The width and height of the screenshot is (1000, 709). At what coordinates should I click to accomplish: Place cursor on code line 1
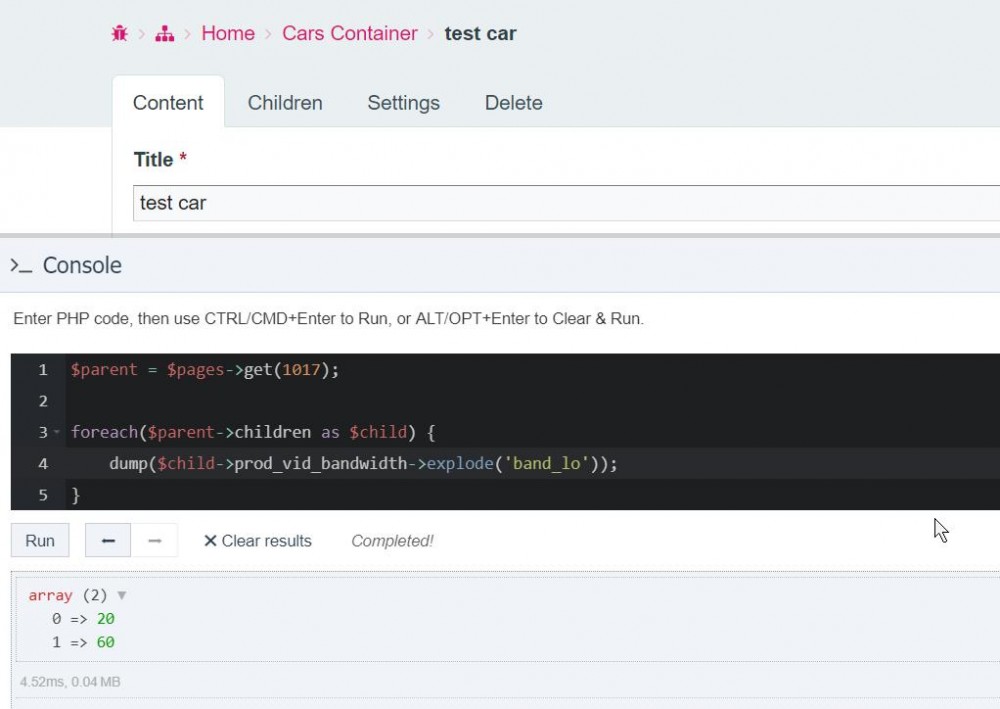pyautogui.click(x=205, y=370)
